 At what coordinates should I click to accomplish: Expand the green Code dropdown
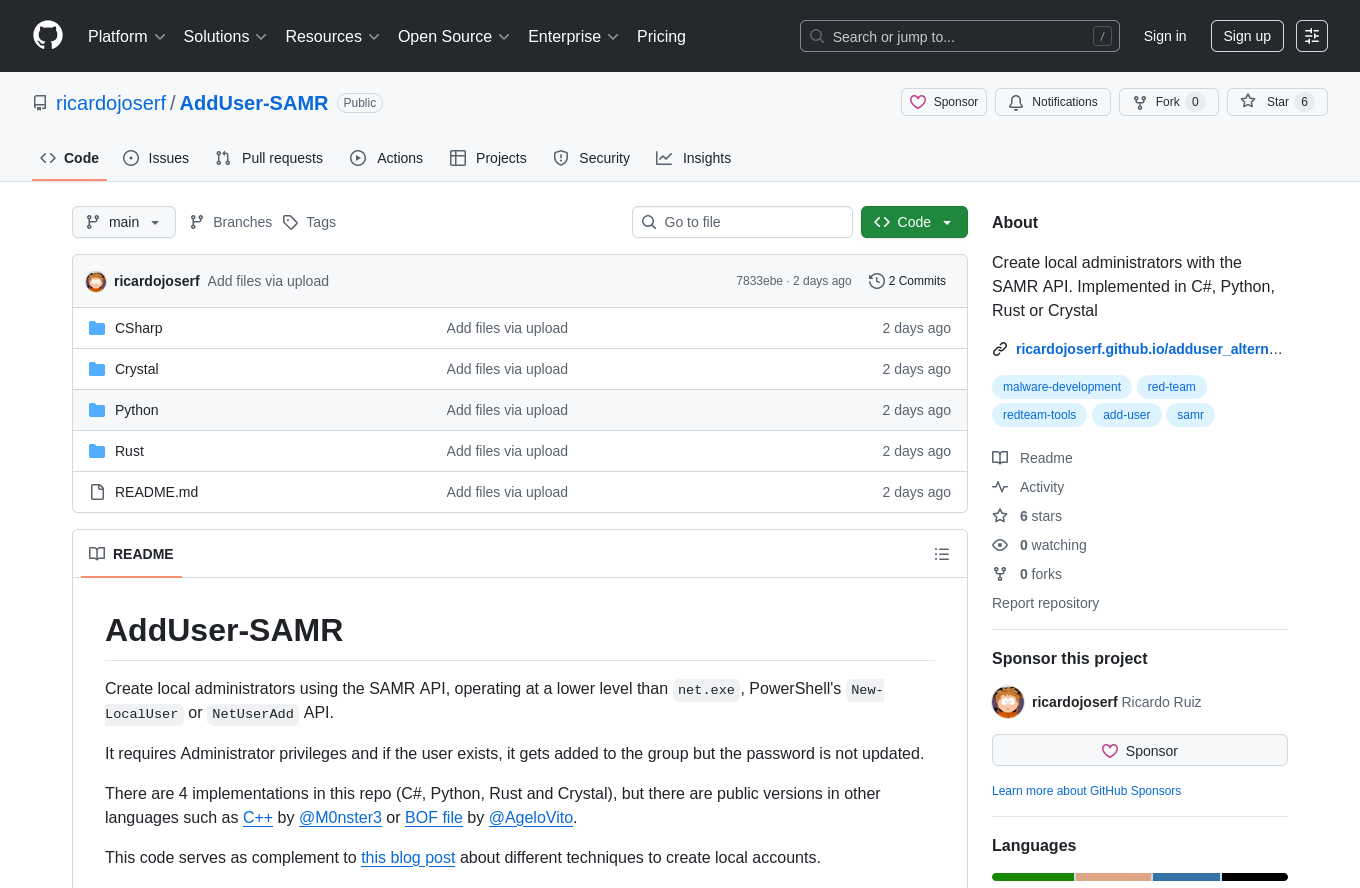click(x=913, y=222)
